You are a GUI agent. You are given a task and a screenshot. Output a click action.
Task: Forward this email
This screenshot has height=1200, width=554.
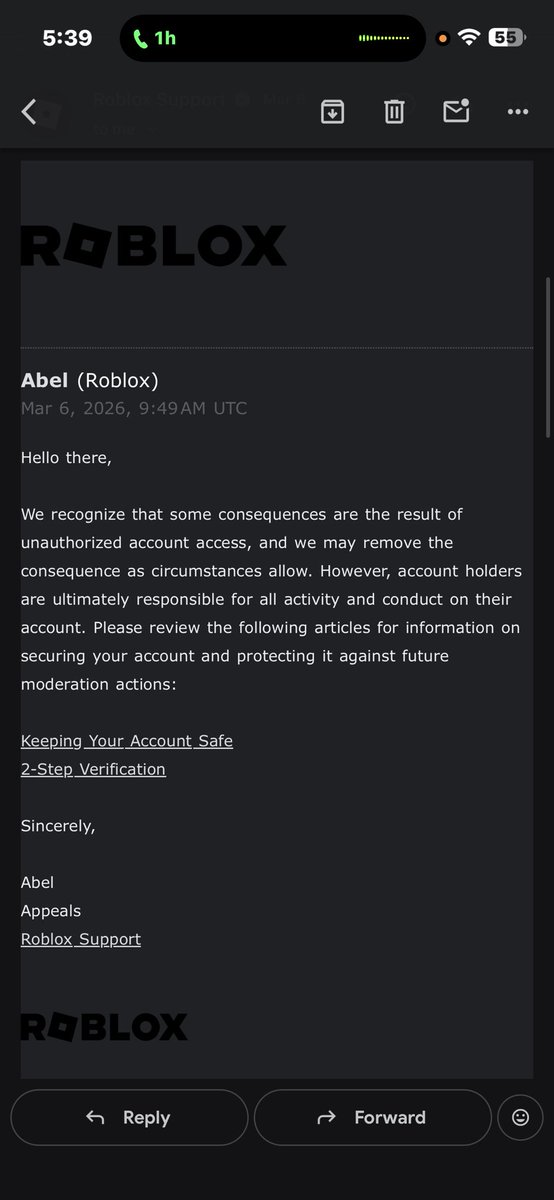(373, 1117)
